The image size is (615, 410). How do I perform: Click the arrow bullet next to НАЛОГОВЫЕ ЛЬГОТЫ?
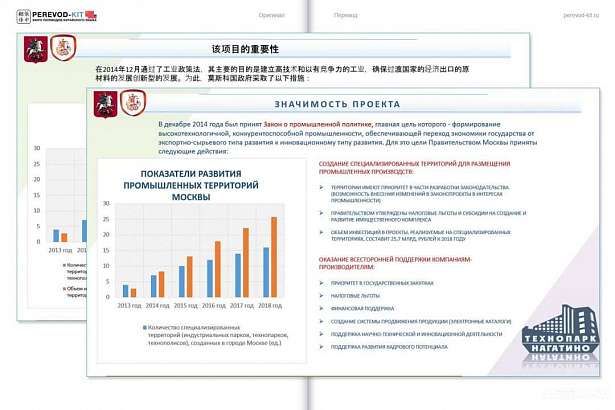321,297
